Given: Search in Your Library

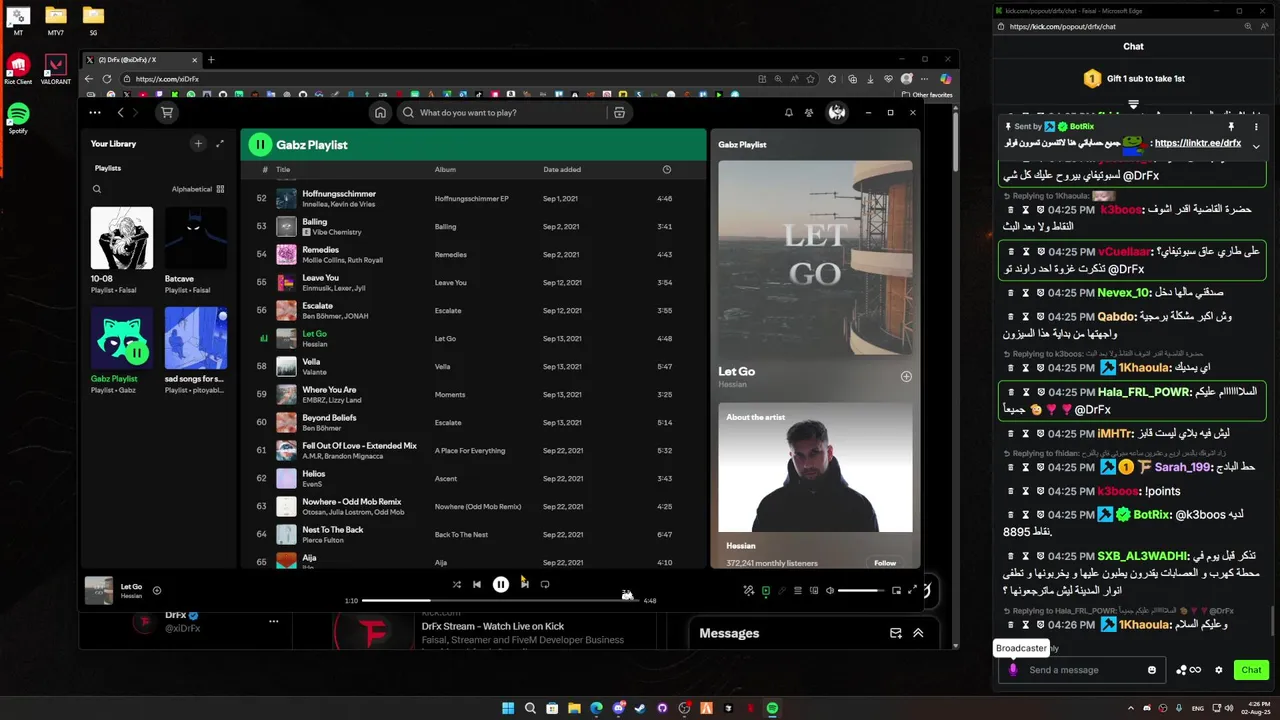Looking at the screenshot, I should coord(97,189).
